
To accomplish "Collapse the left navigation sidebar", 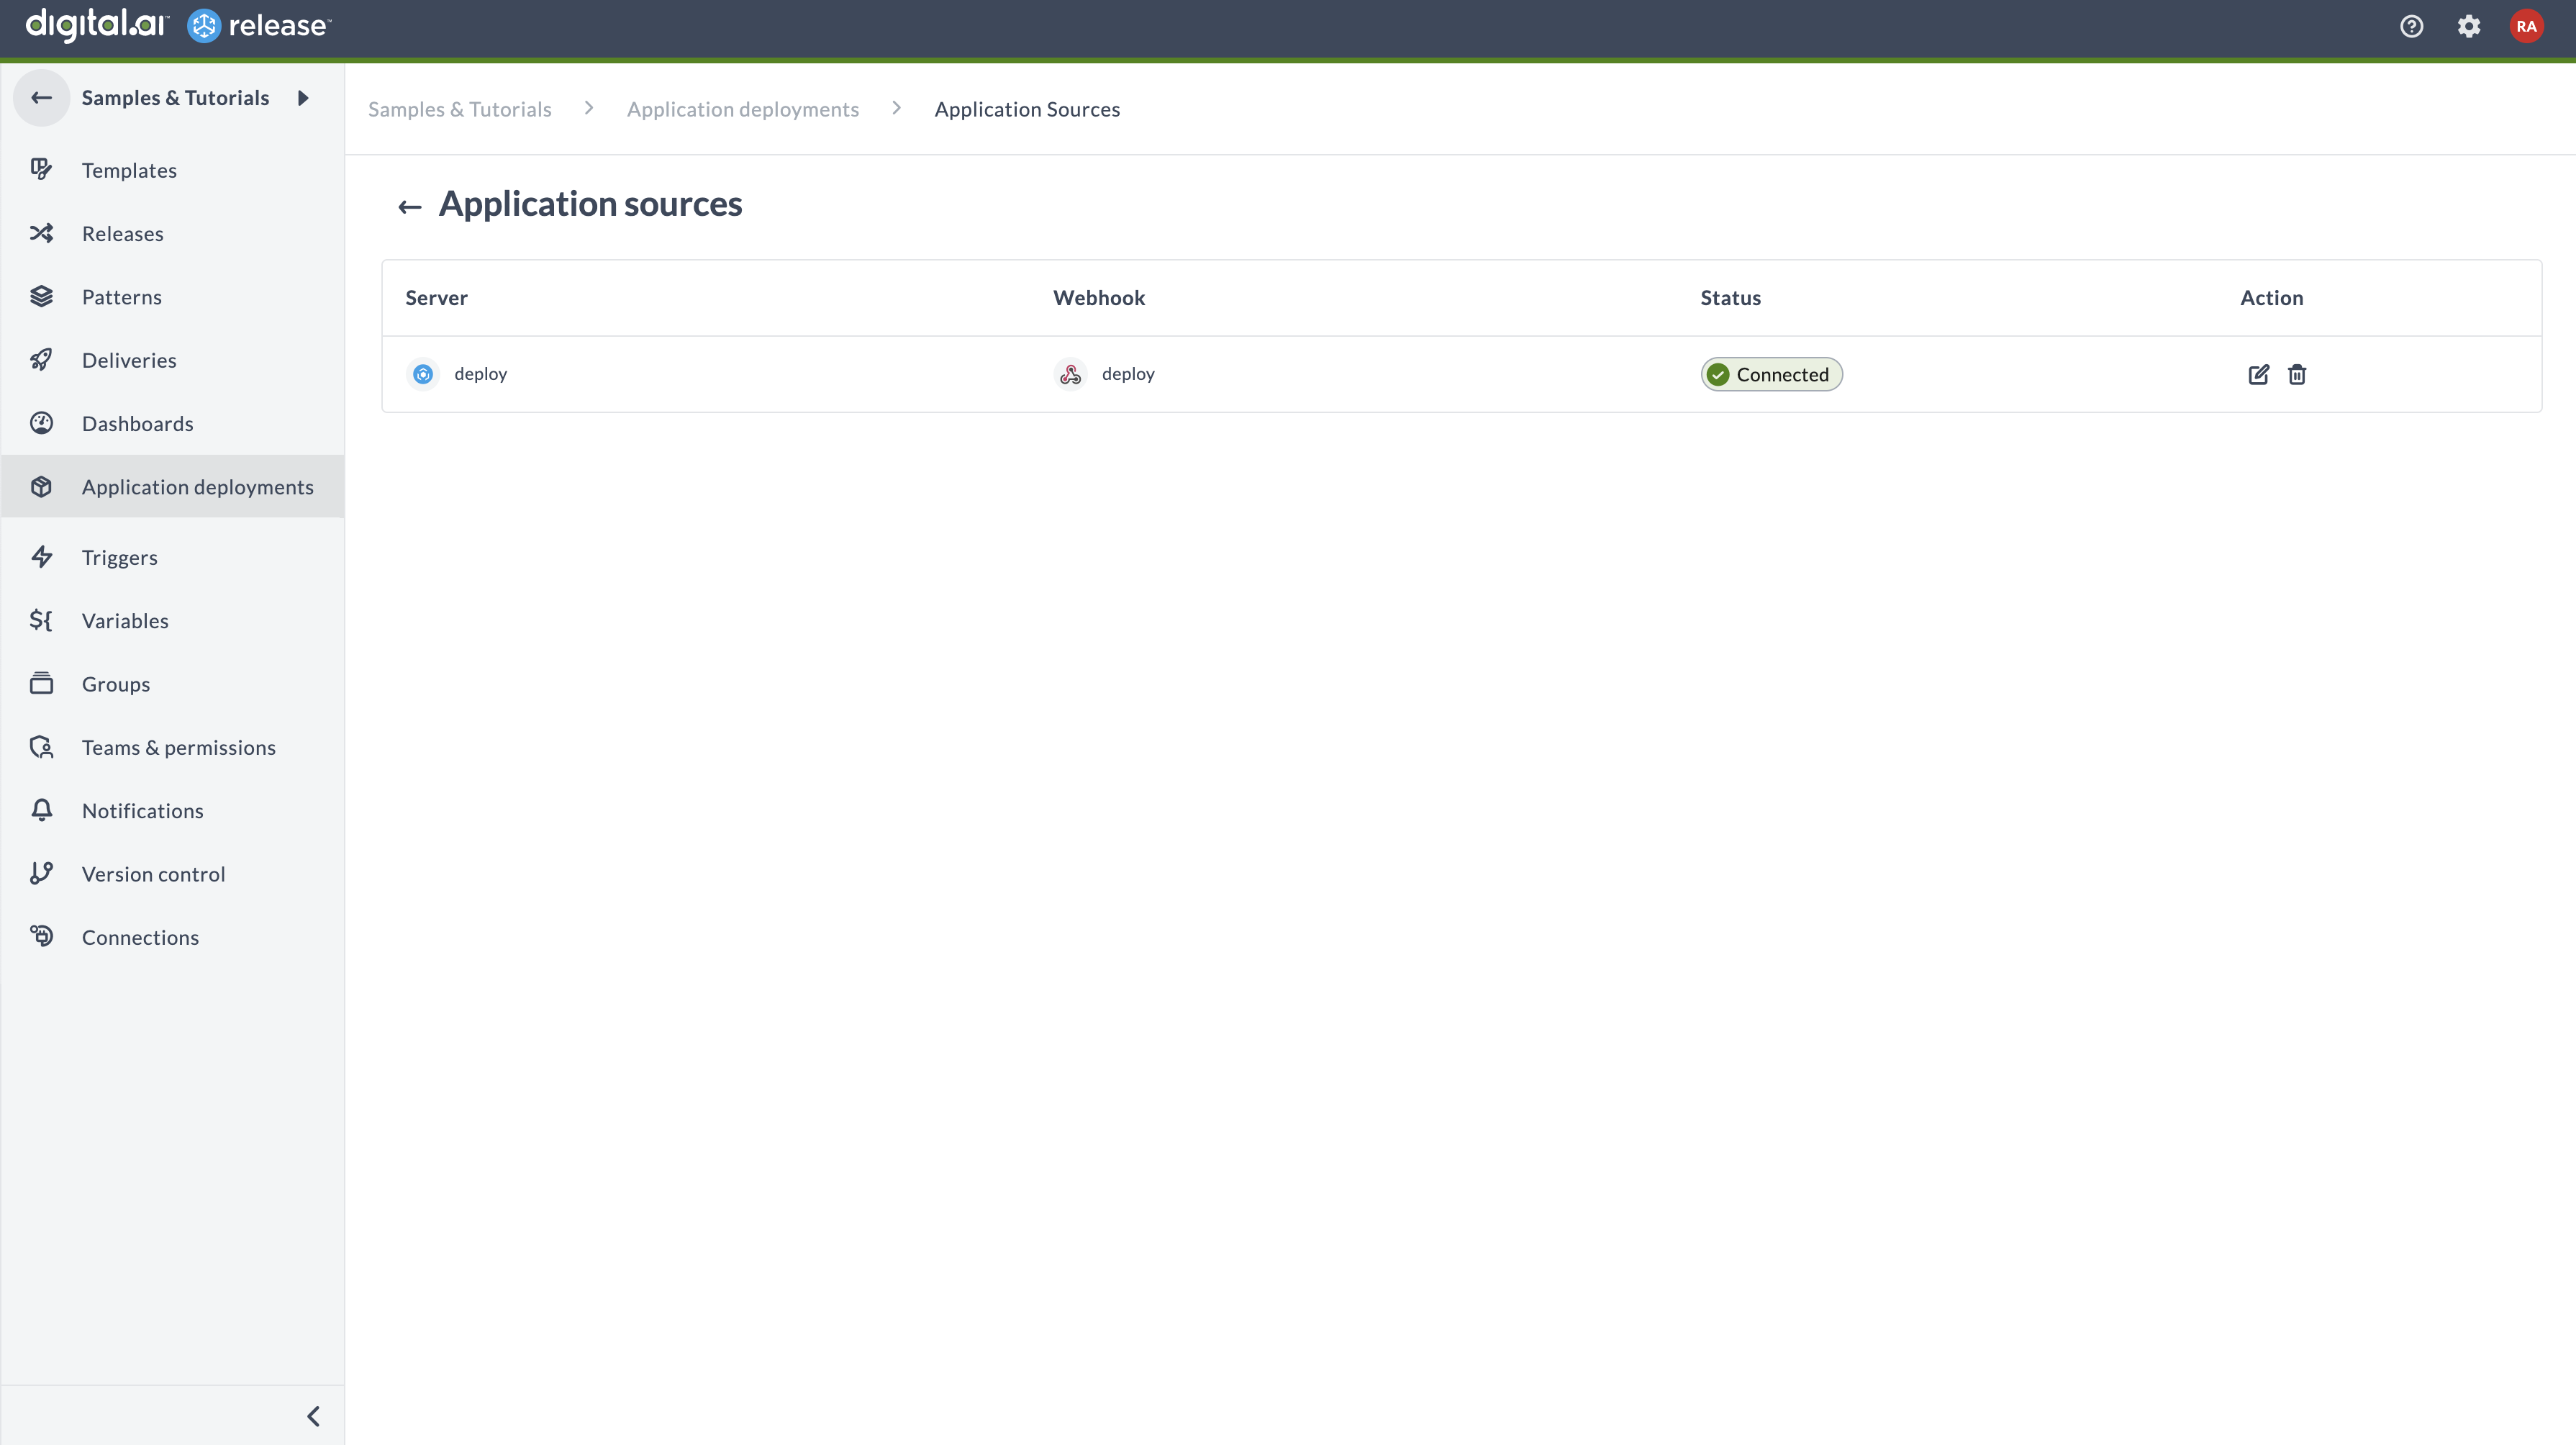I will tap(313, 1415).
